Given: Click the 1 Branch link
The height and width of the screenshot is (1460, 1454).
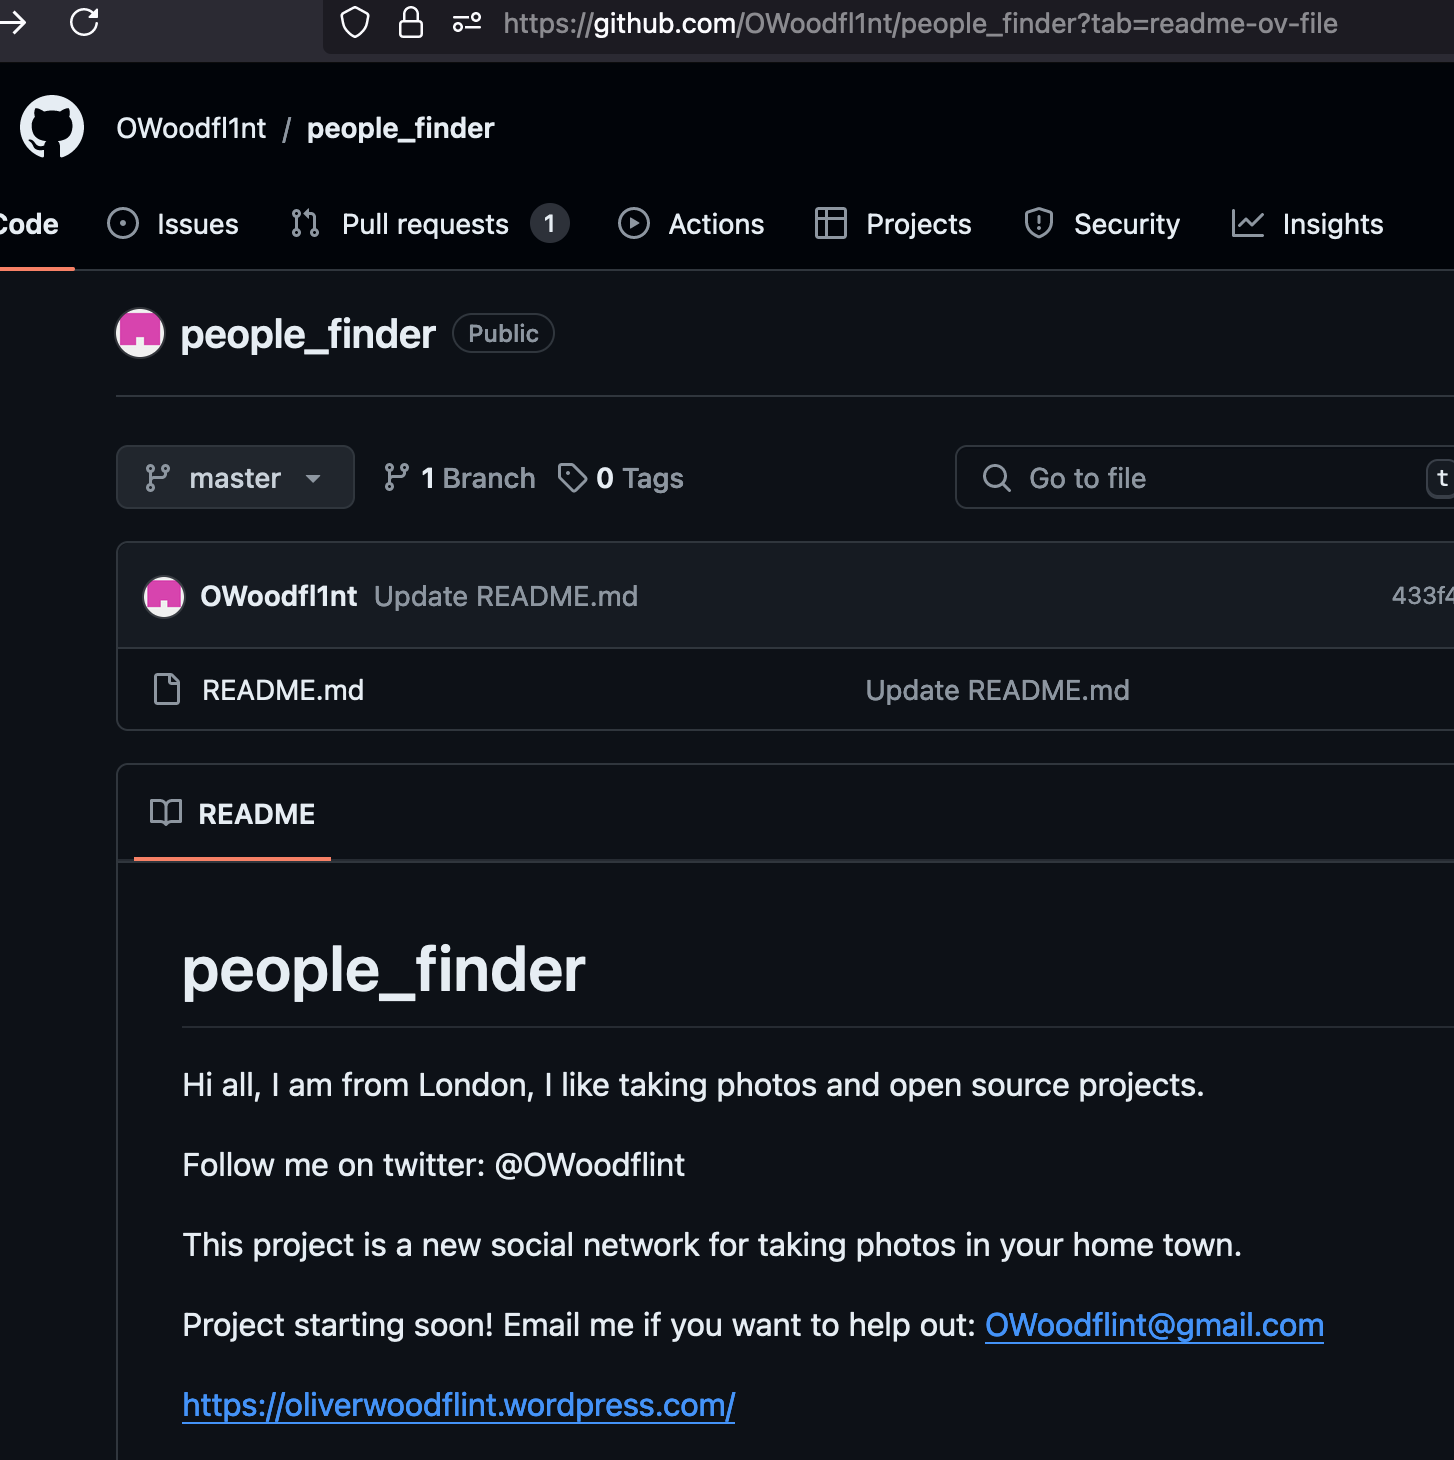Looking at the screenshot, I should pyautogui.click(x=459, y=478).
